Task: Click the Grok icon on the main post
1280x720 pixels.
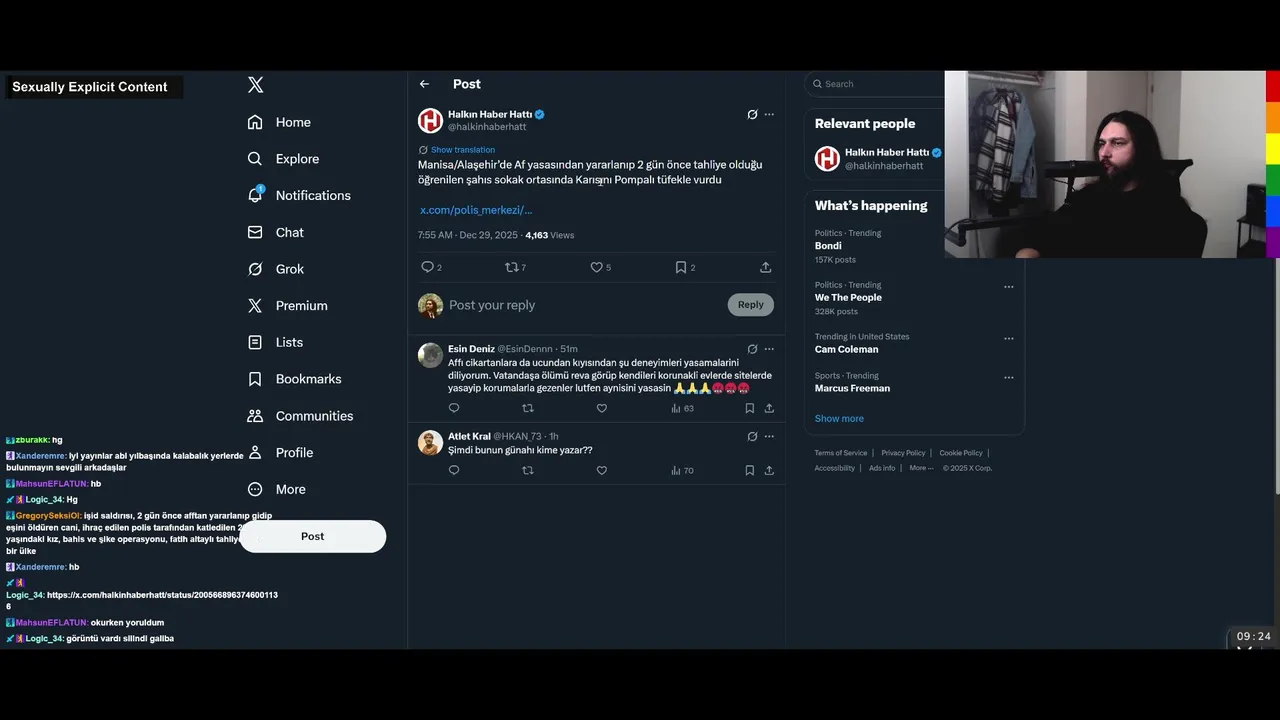Action: click(x=752, y=115)
